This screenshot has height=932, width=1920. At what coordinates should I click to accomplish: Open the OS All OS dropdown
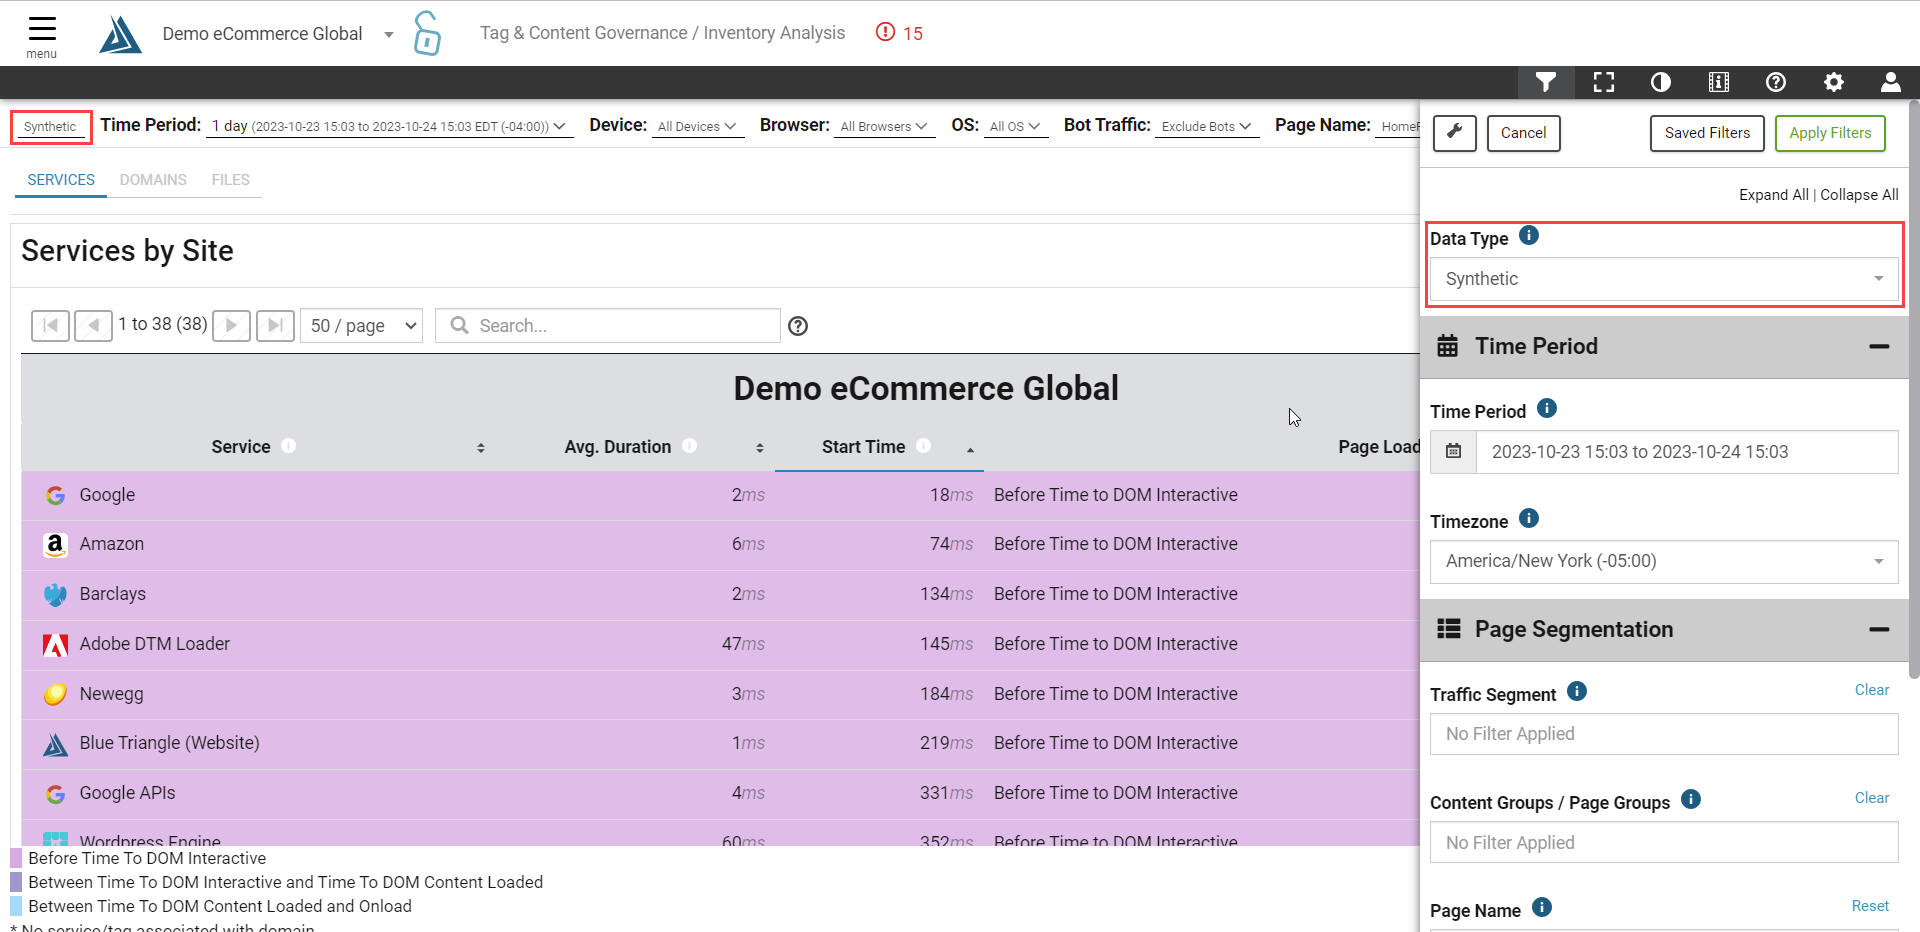pyautogui.click(x=1016, y=126)
